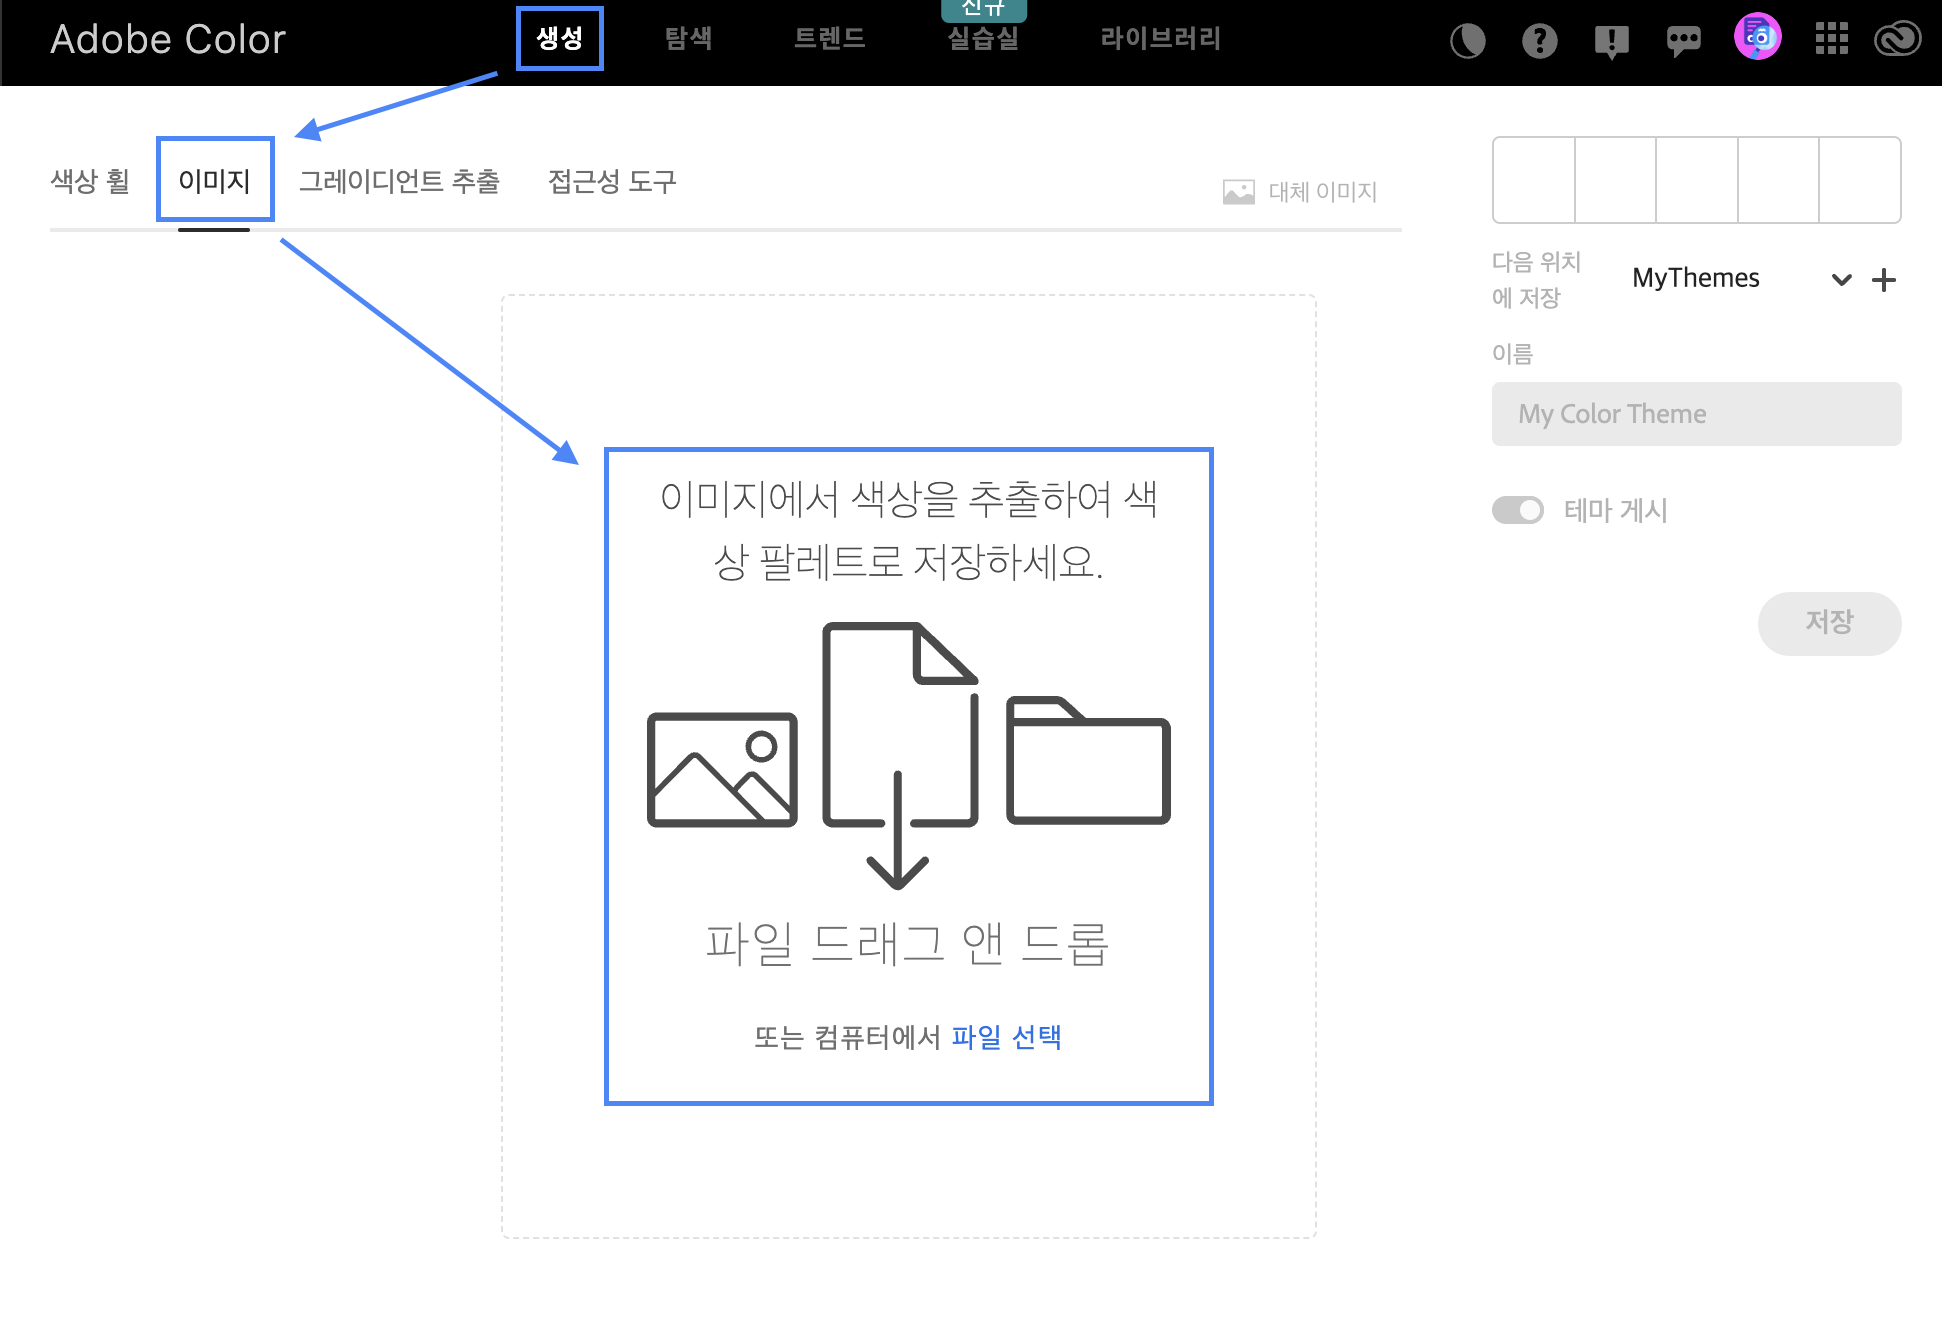Select the fourth empty color swatch
Screen dimensions: 1942x1334
tap(1778, 180)
